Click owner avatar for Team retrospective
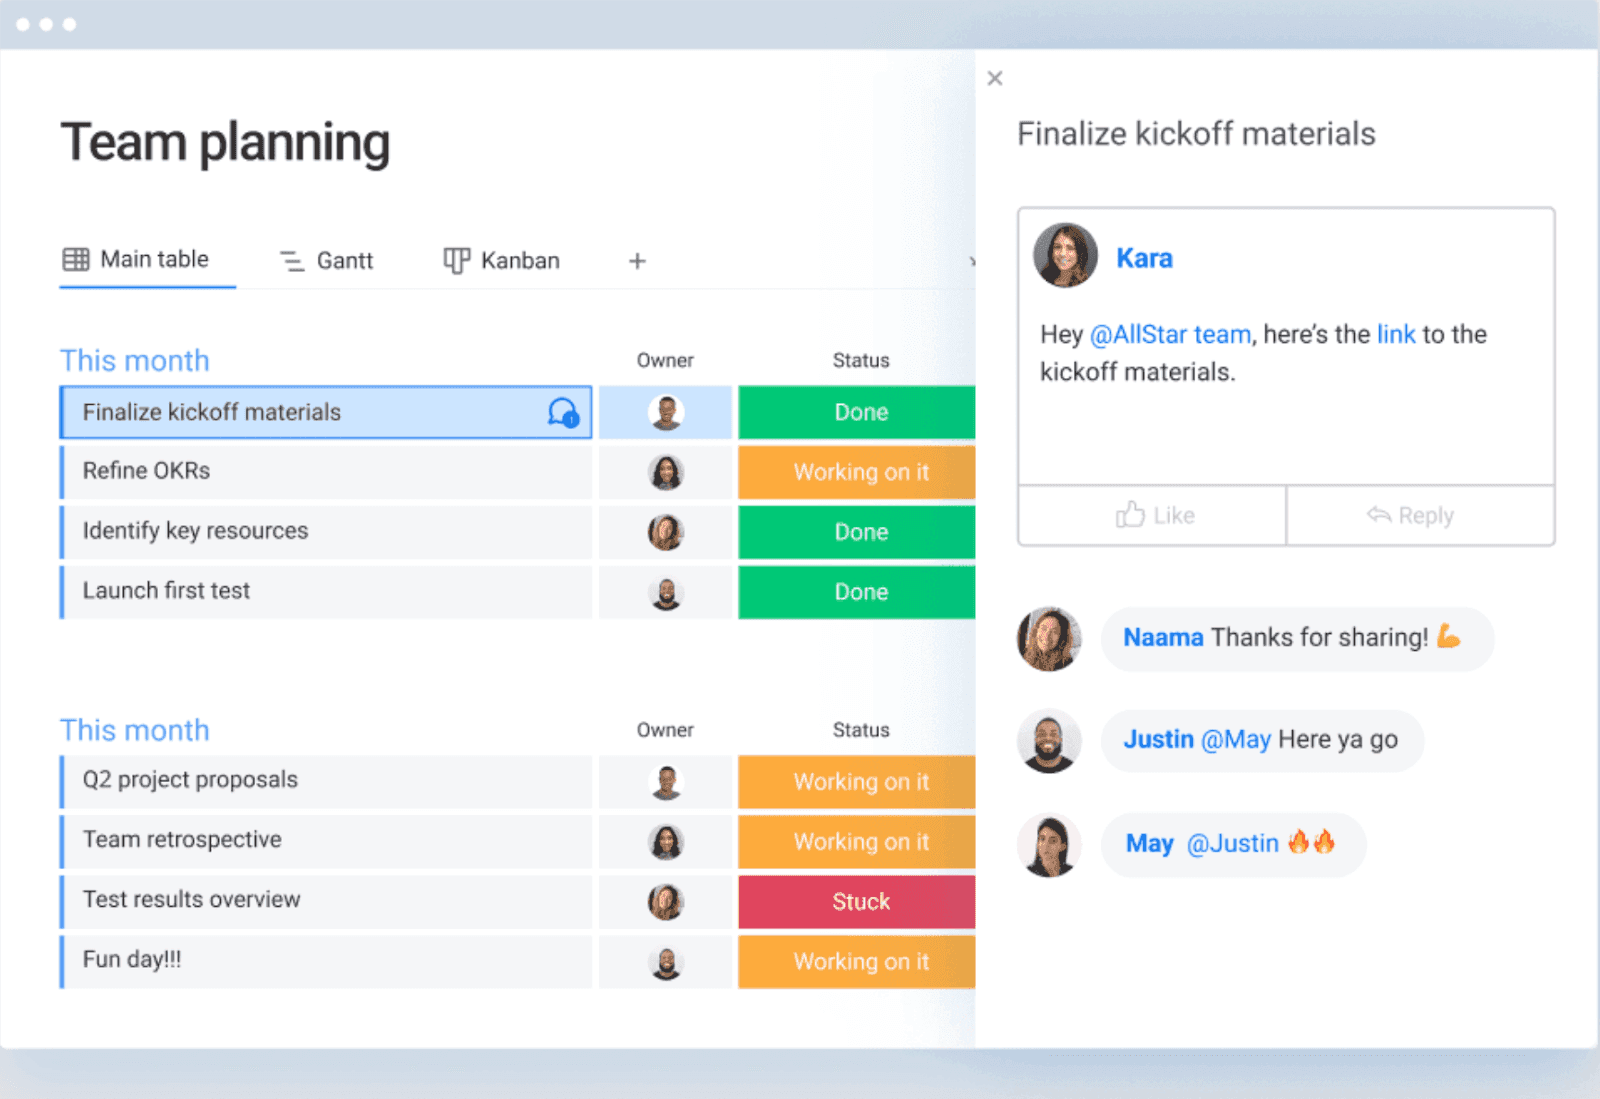 (666, 841)
